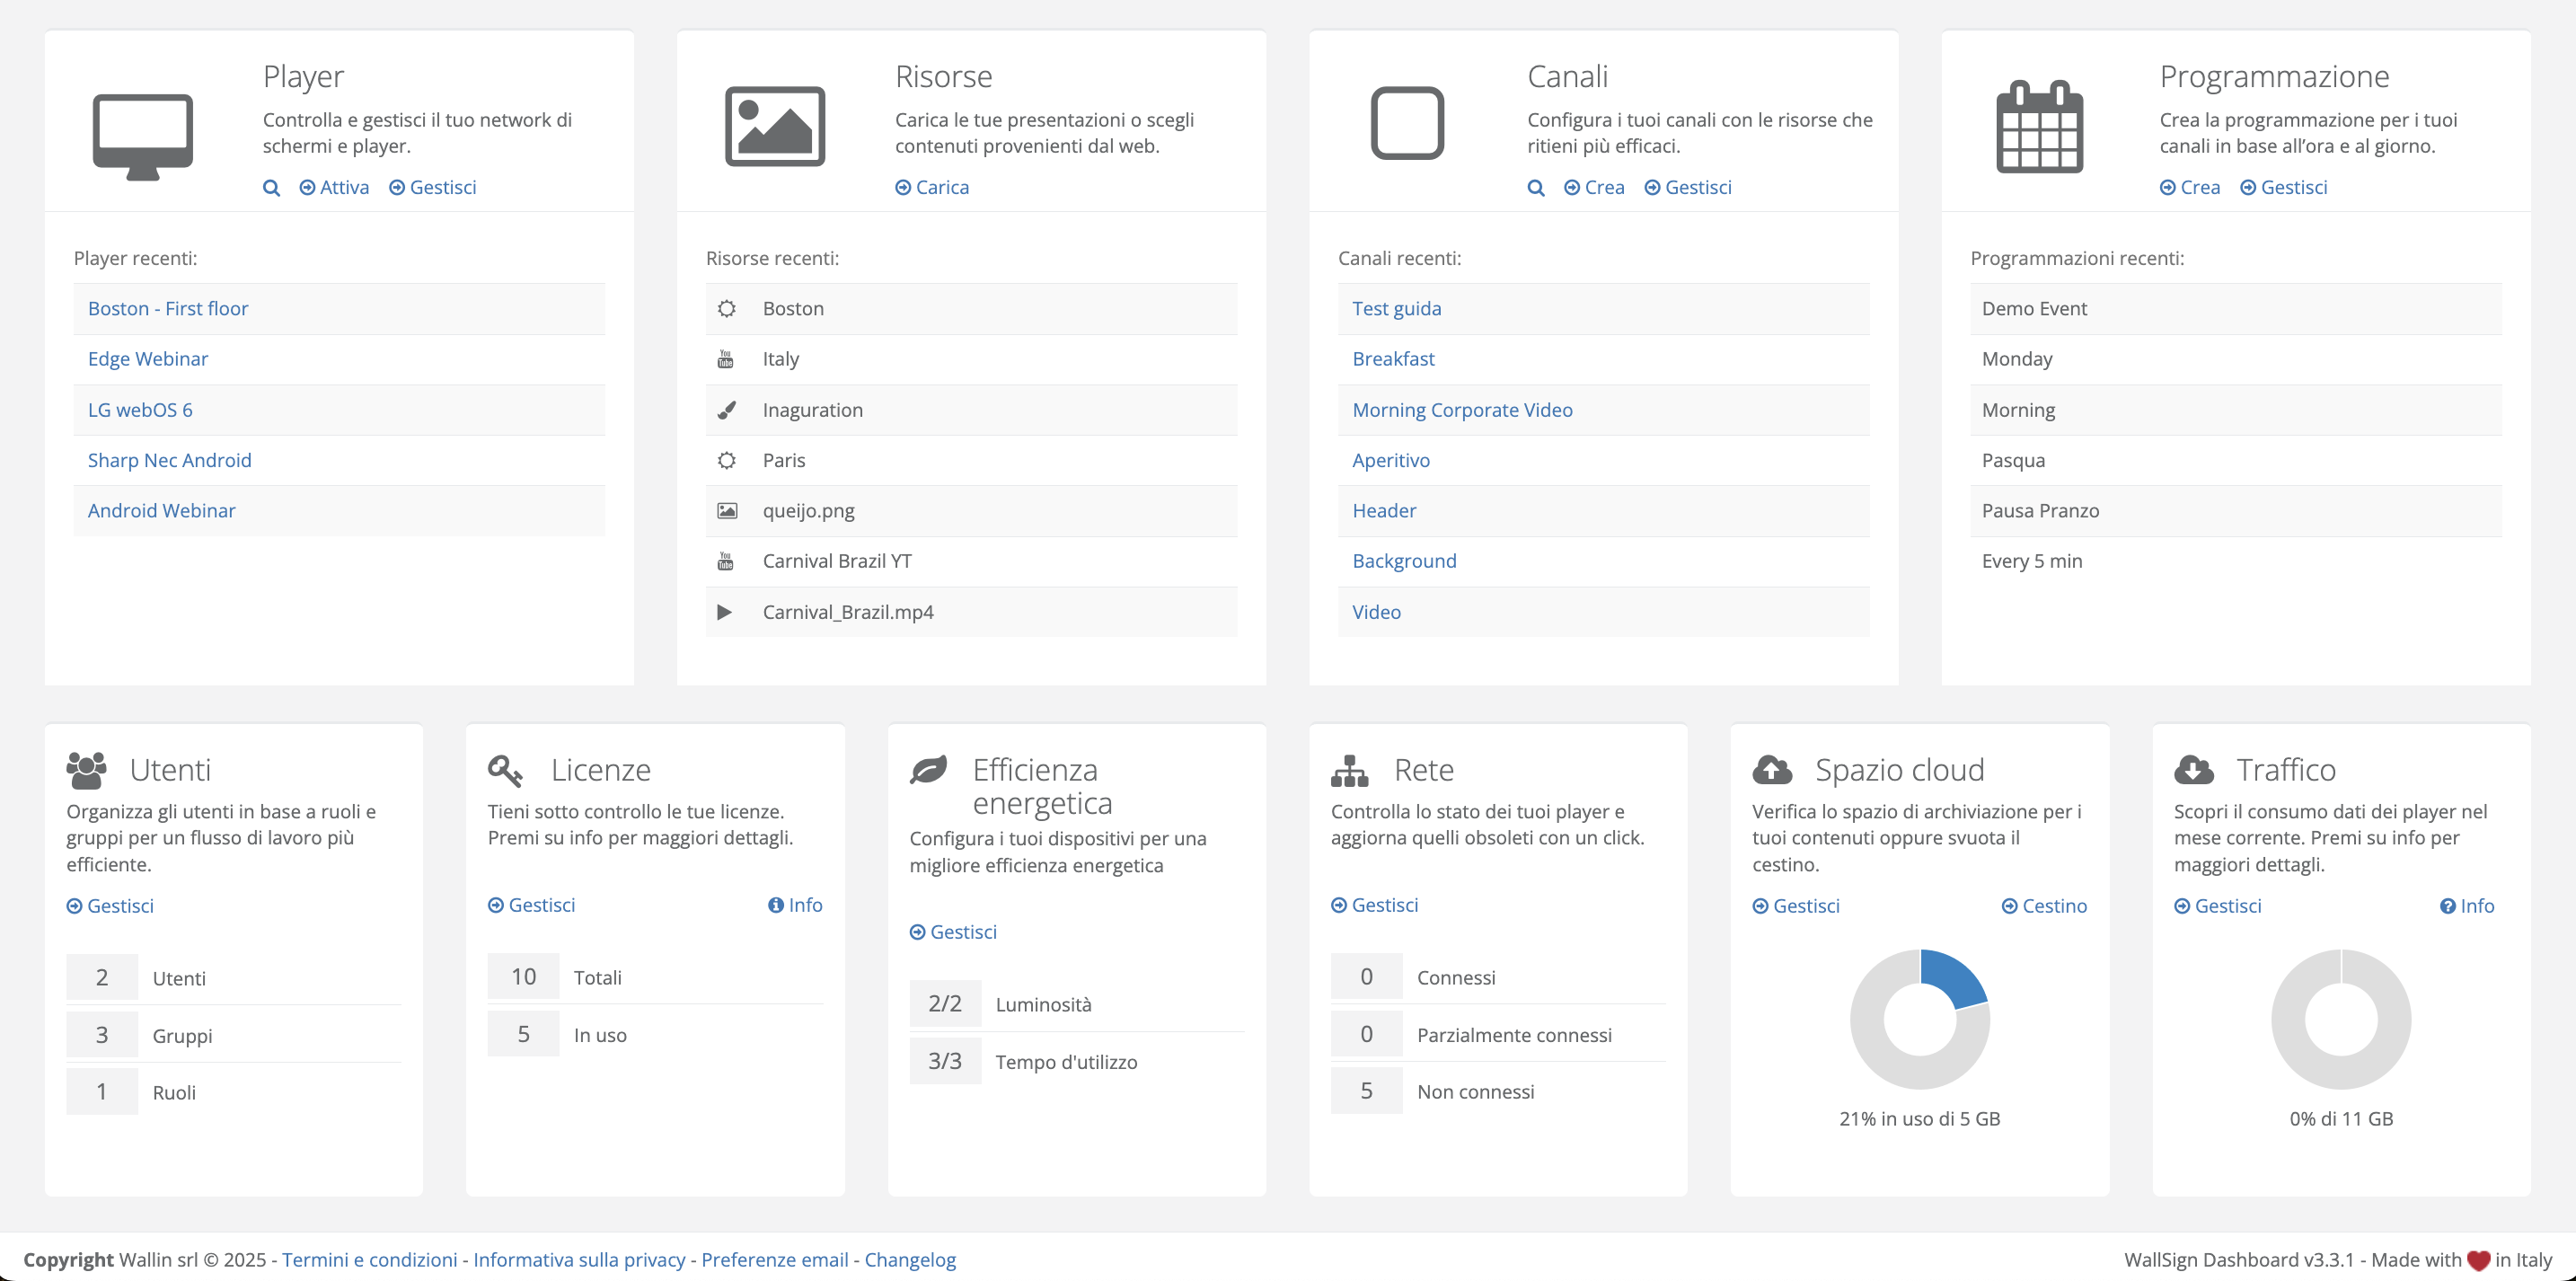Select Attiva under Player section
The width and height of the screenshot is (2576, 1281).
click(334, 188)
